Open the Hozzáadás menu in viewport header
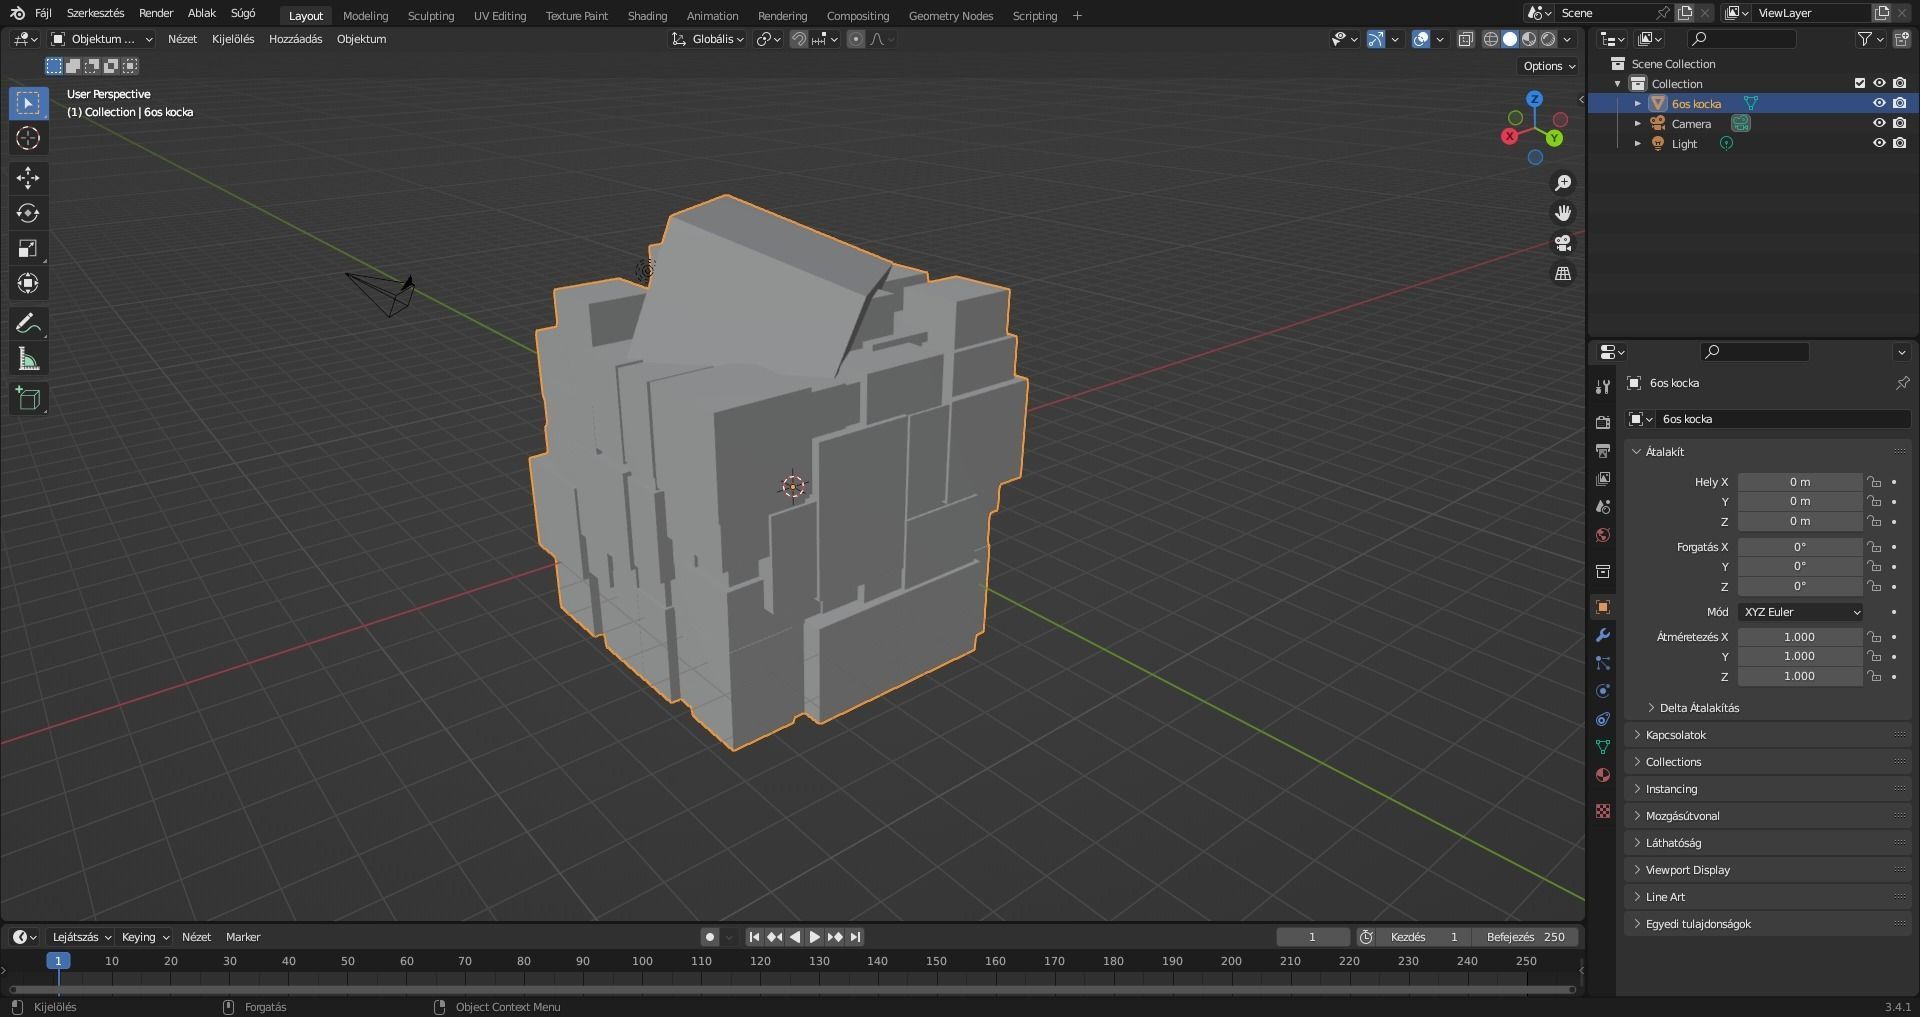Viewport: 1920px width, 1017px height. tap(295, 39)
